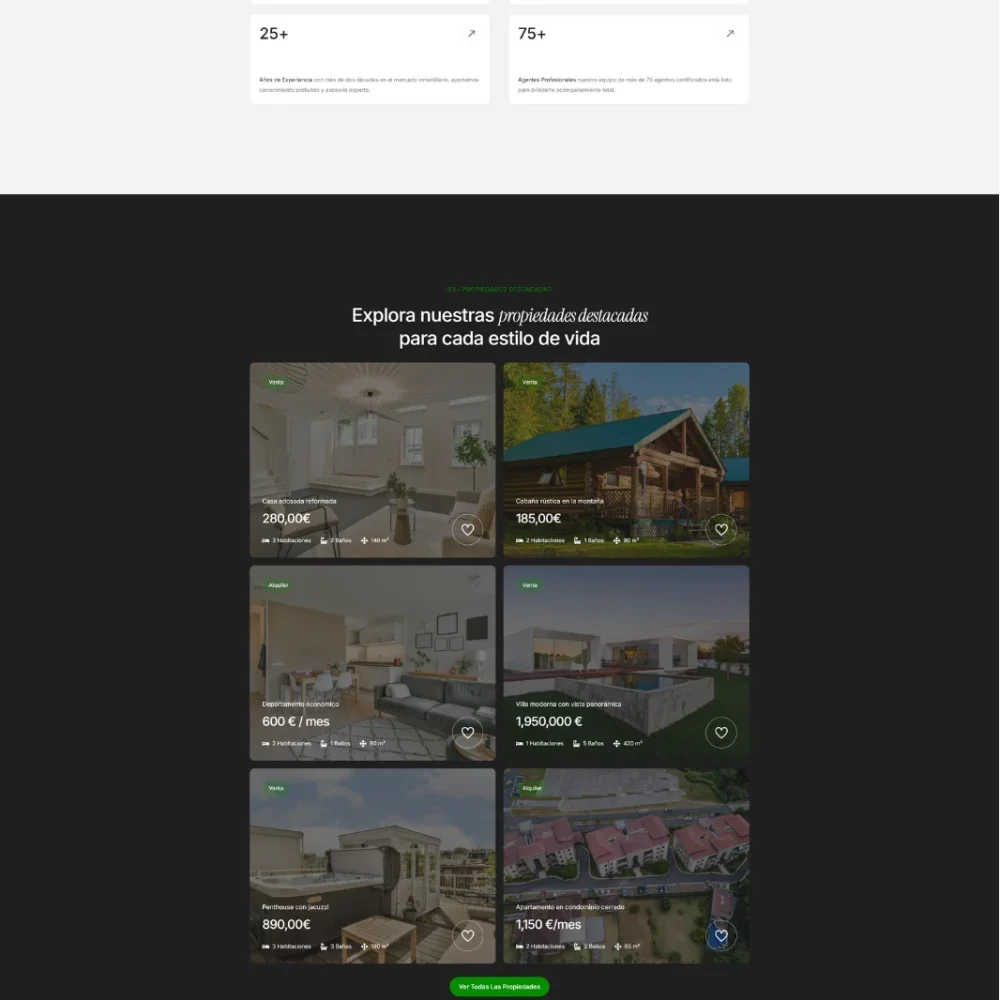Select the 25+ Años de Experiencia card
The image size is (1000, 1000).
coord(370,60)
